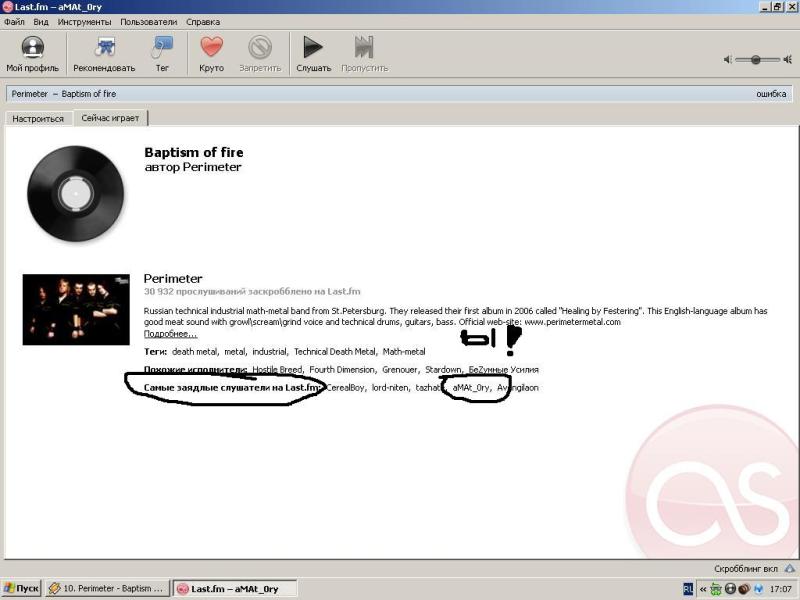800x600 pixels.
Task: Switch to the Настроиться tab
Action: 38,118
